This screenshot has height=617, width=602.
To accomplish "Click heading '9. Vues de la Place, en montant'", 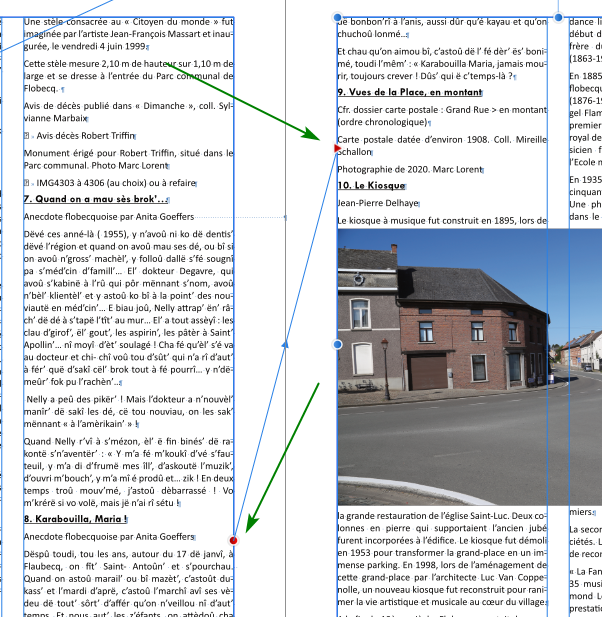I will click(410, 92).
